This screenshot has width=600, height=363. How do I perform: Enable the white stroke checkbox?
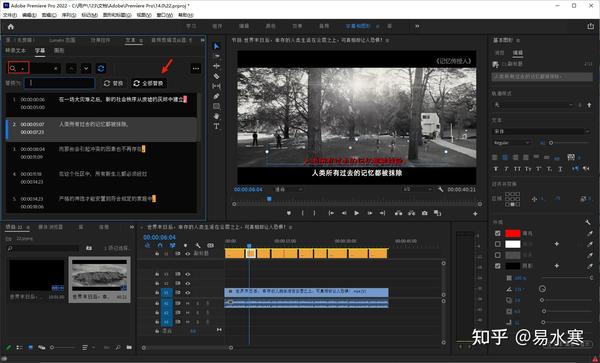coord(497,244)
